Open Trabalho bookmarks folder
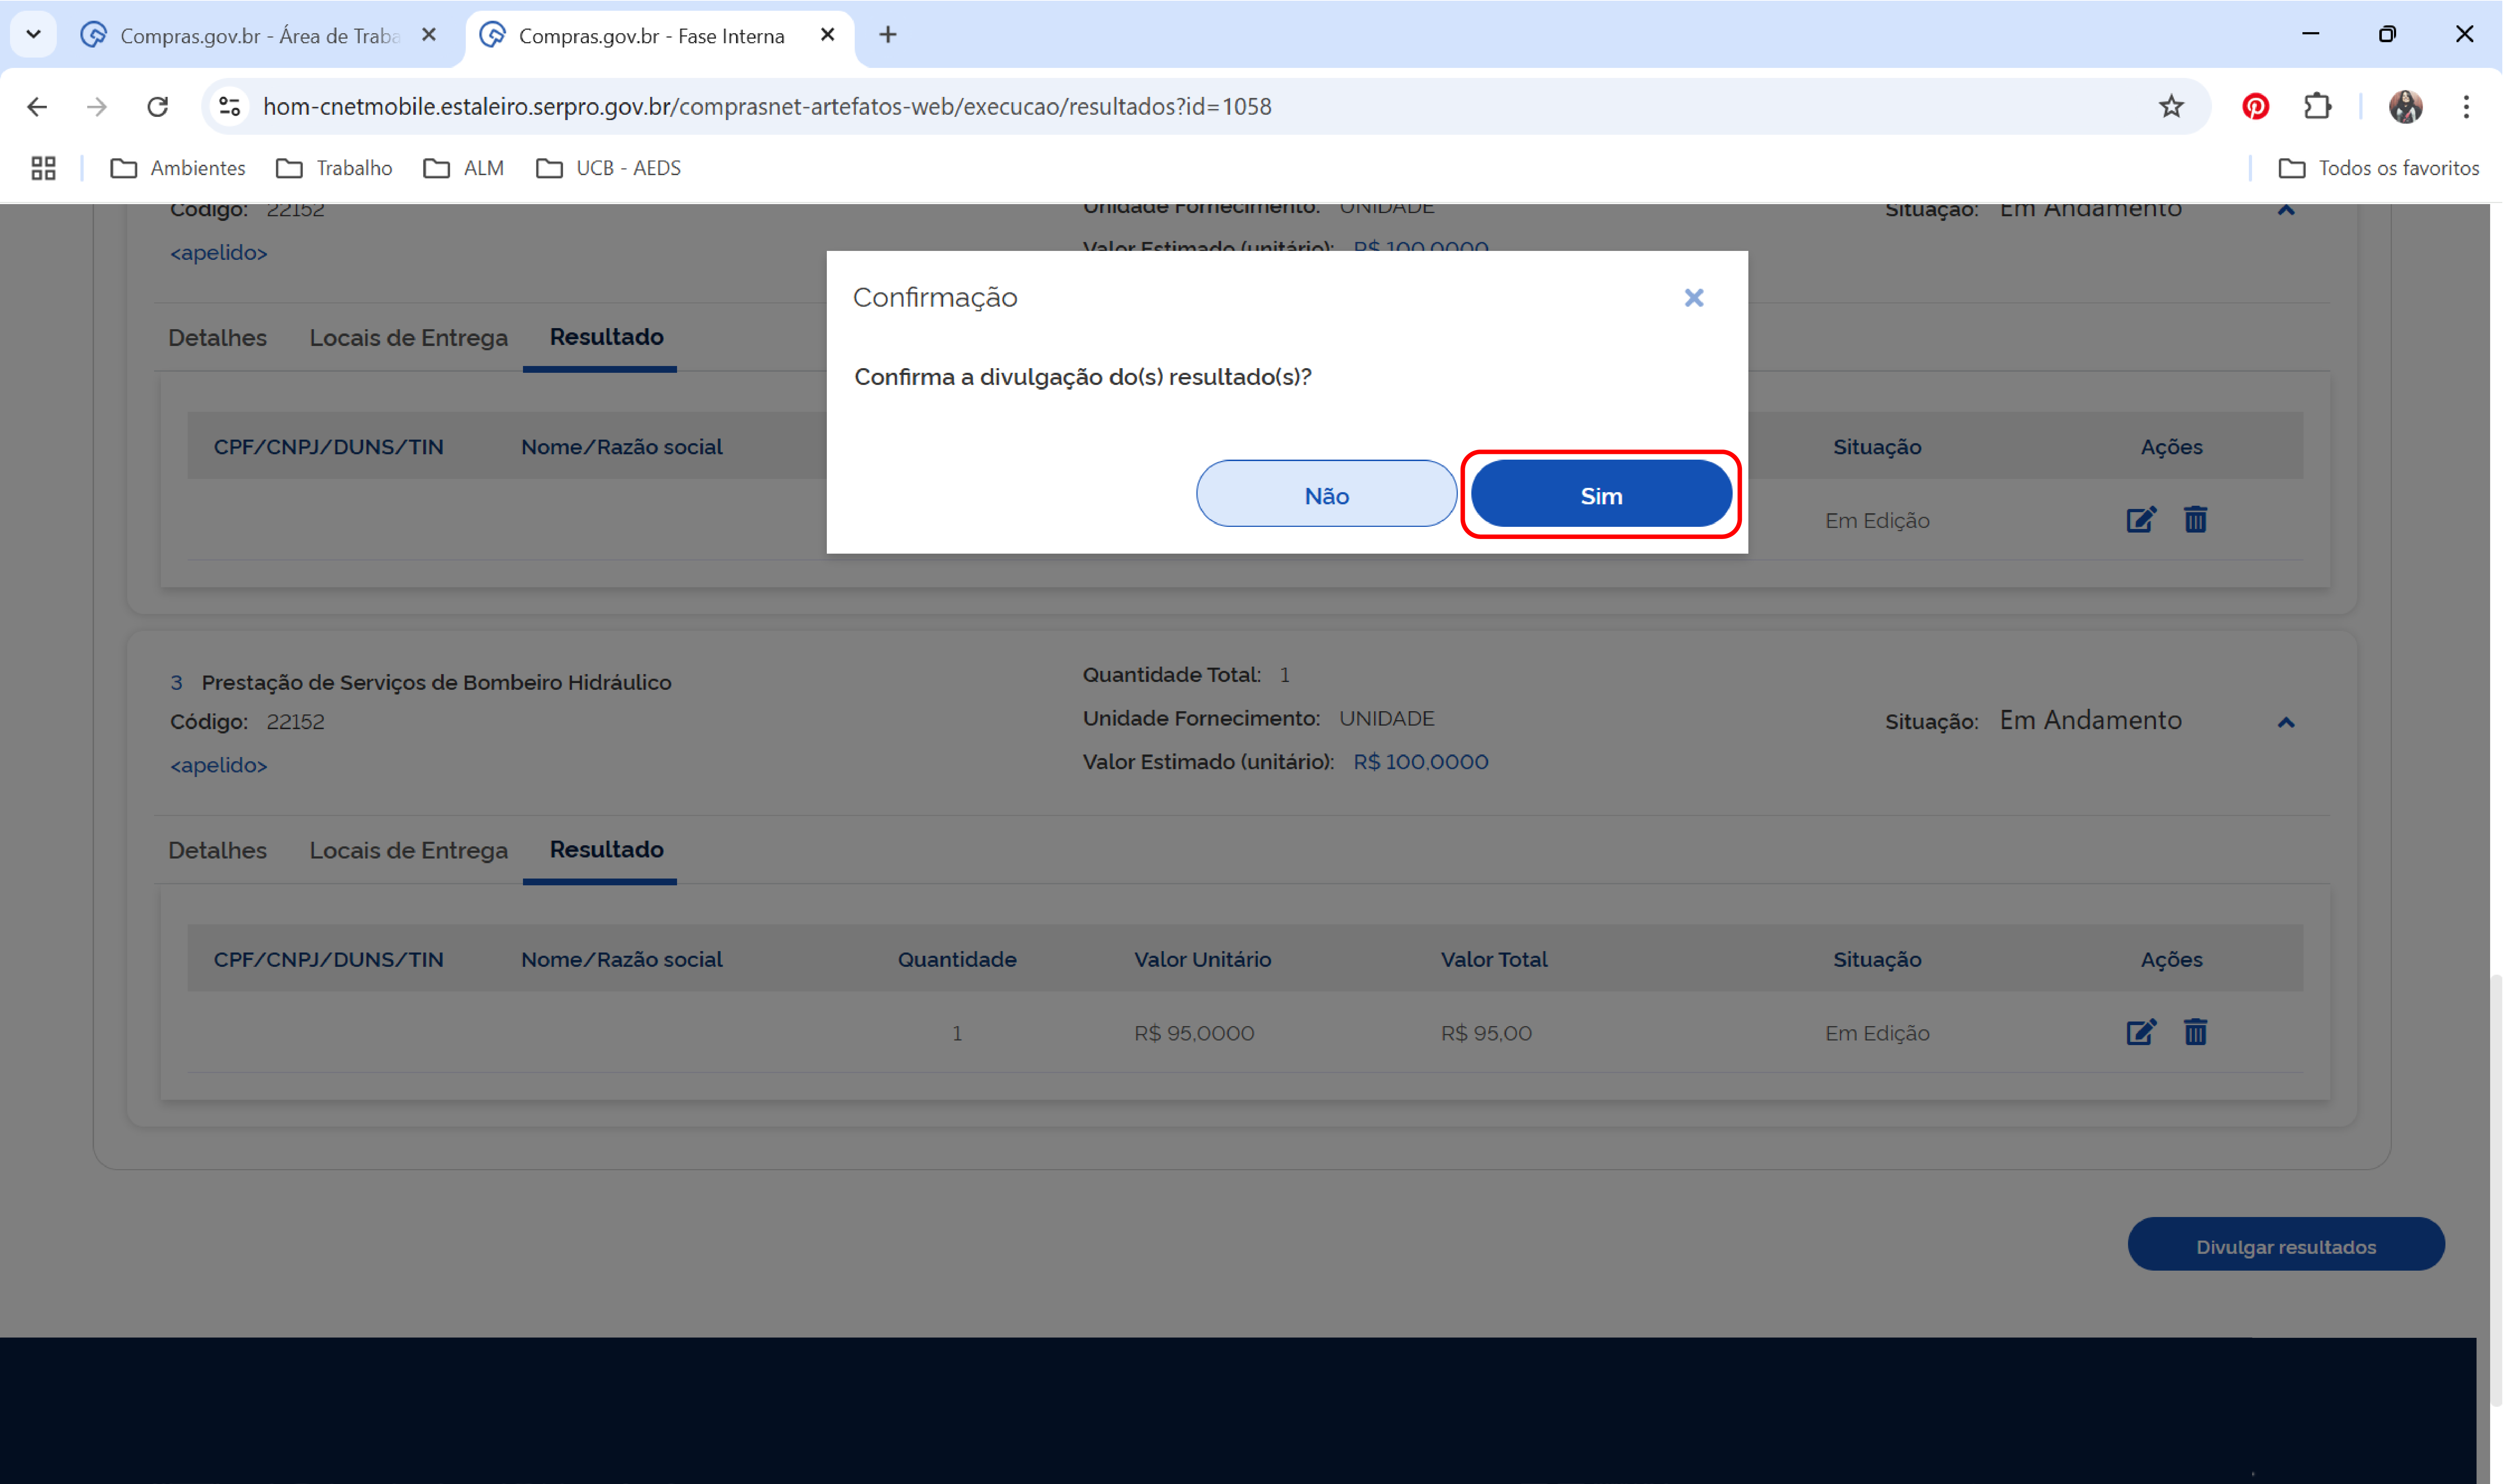 333,168
